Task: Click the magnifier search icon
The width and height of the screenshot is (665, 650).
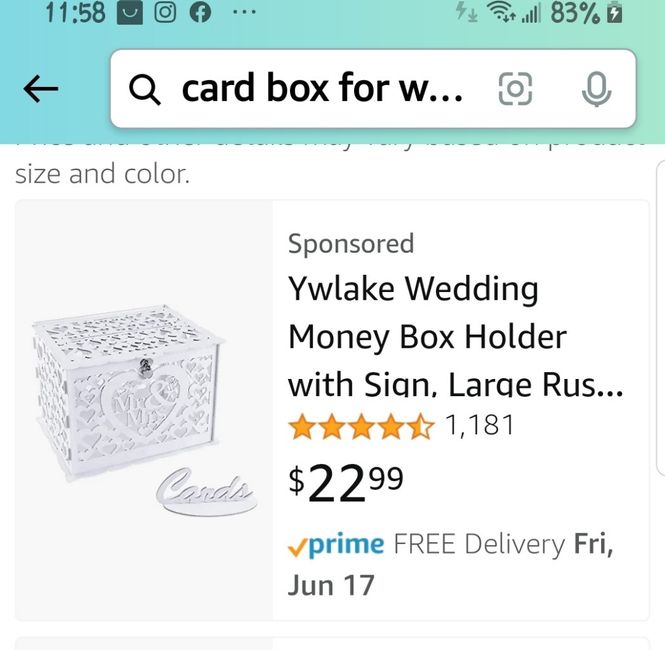Action: click(x=146, y=90)
